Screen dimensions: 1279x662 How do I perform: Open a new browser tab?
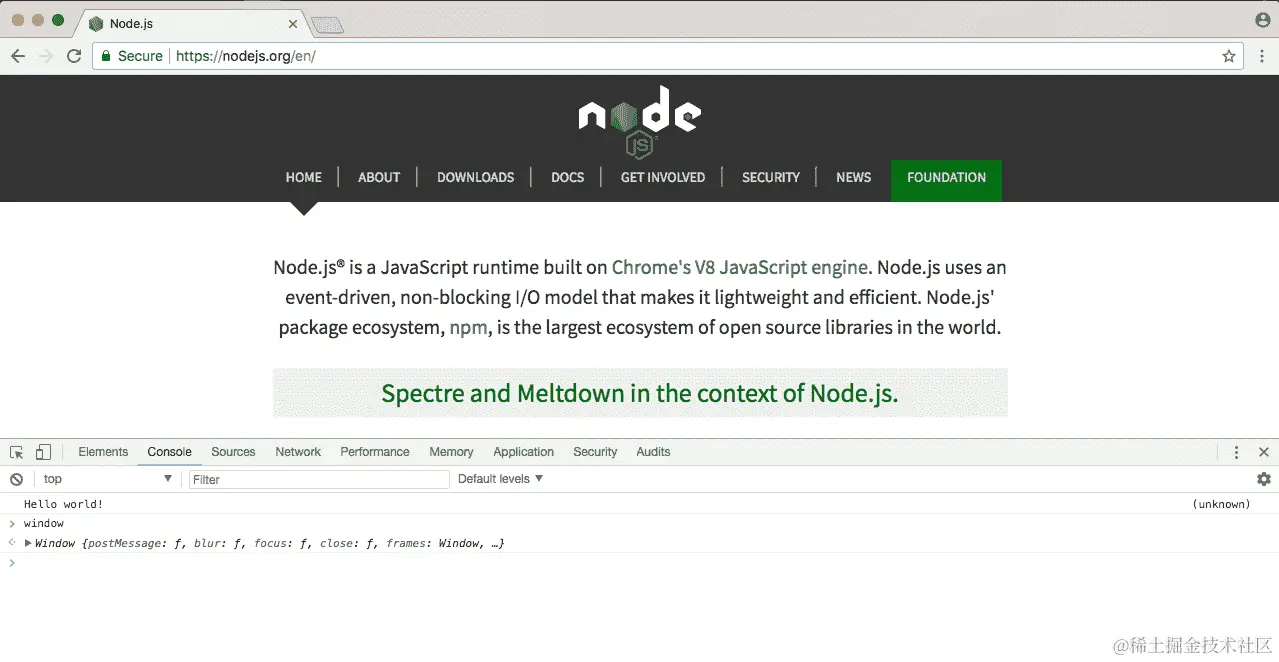(327, 24)
